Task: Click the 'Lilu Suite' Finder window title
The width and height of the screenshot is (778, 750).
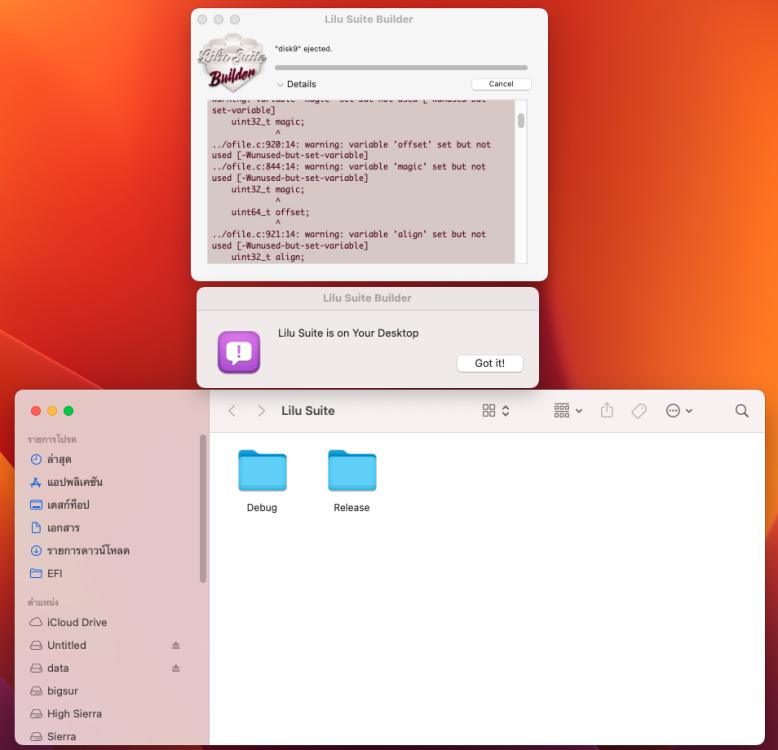Action: coord(308,411)
